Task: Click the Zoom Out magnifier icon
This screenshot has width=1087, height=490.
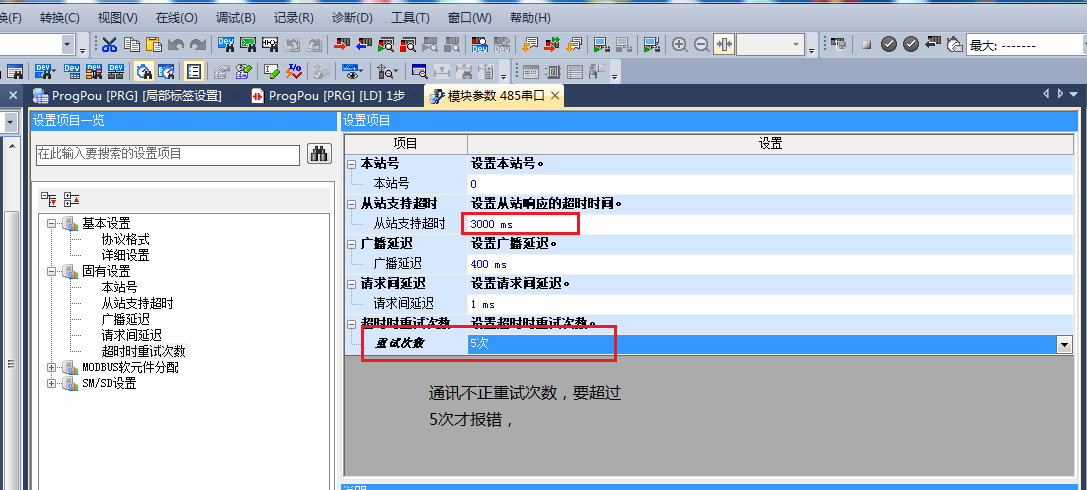Action: [701, 44]
